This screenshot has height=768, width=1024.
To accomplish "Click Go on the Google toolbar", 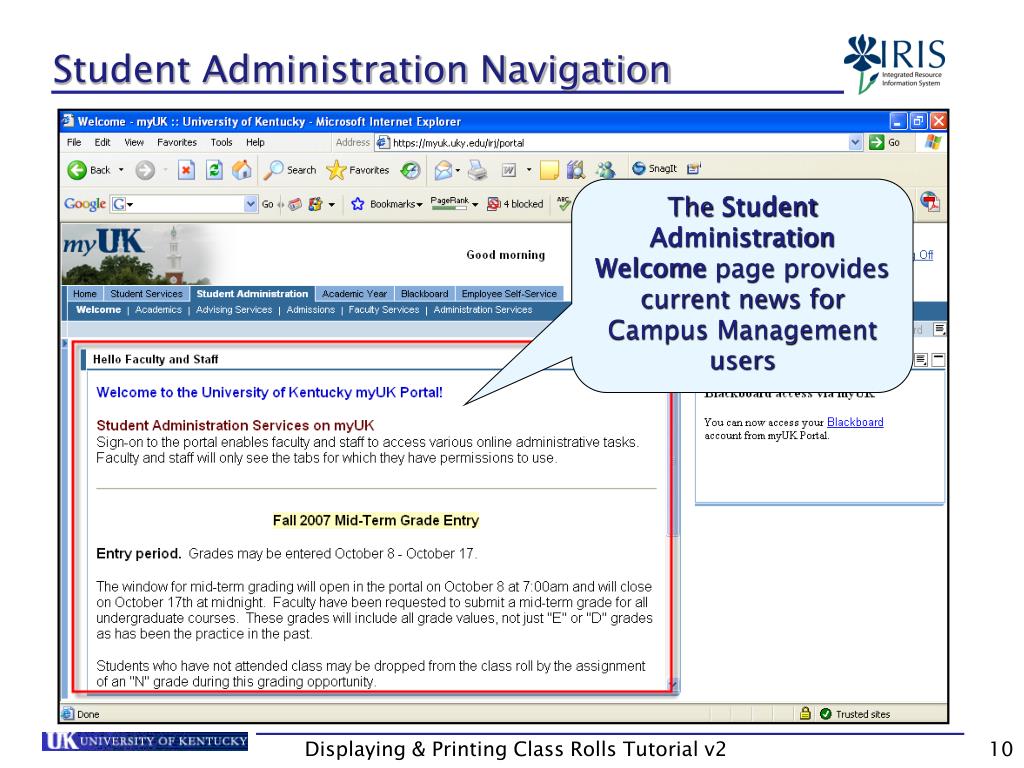I will (x=268, y=204).
